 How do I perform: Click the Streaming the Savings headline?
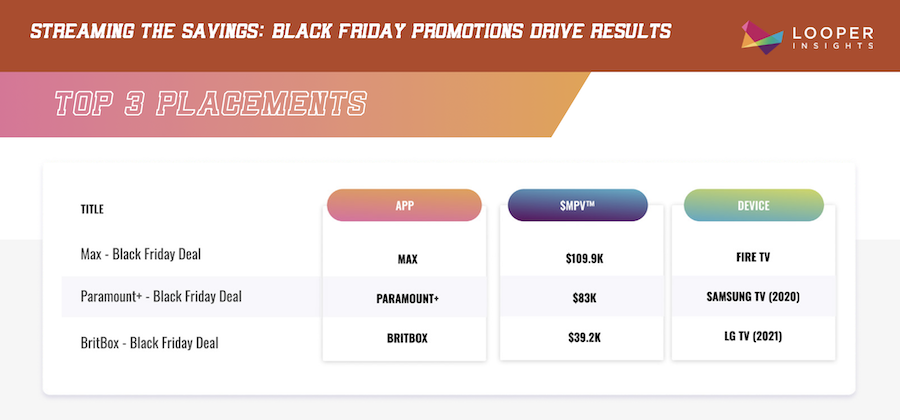point(350,30)
